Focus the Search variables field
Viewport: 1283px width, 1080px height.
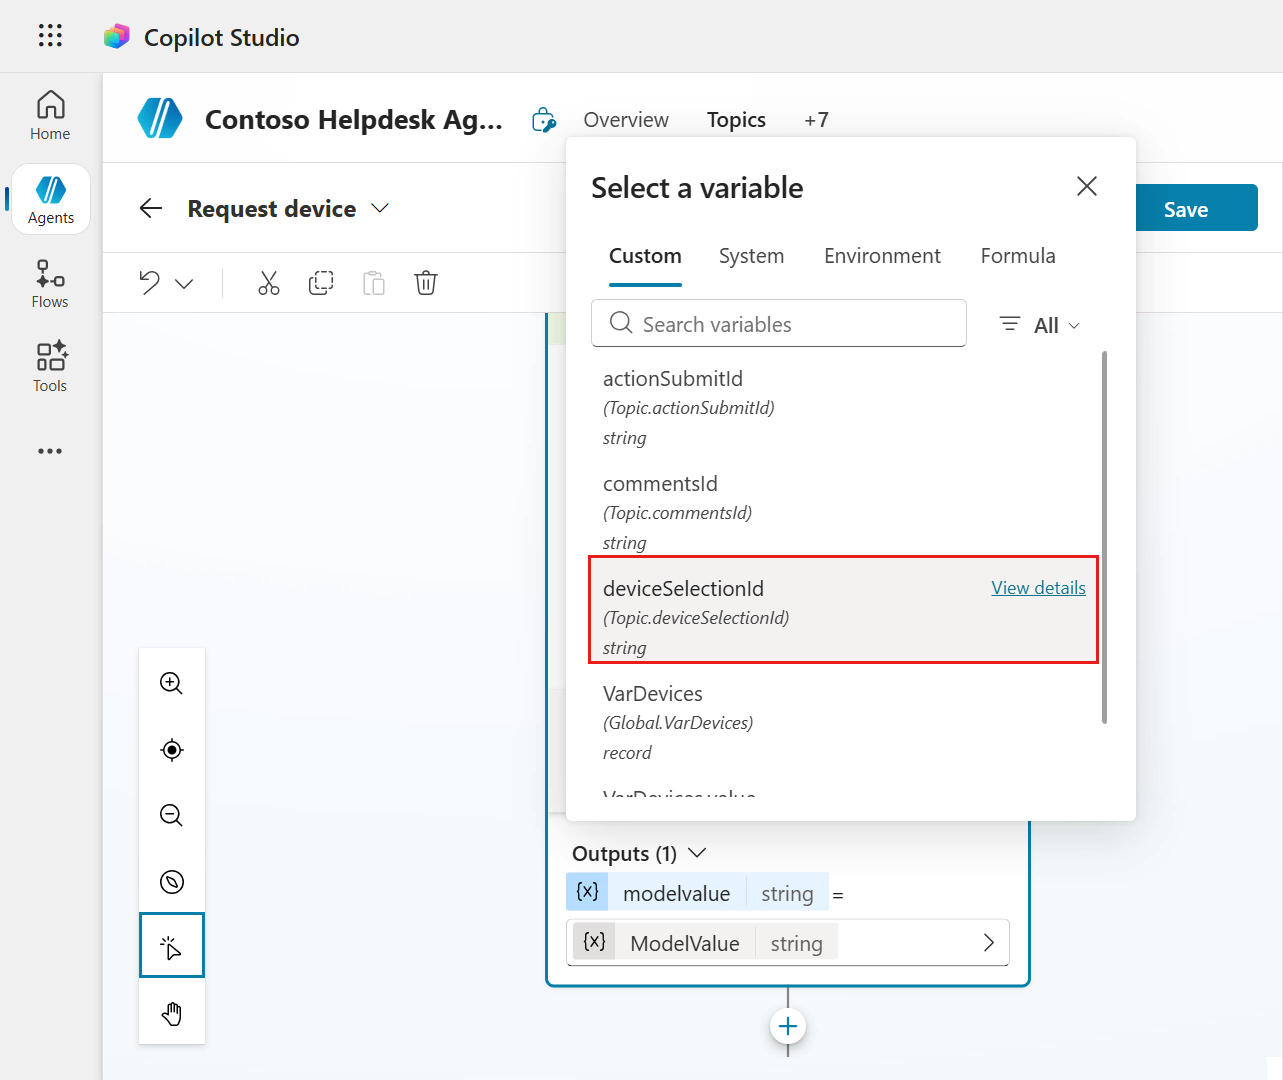(779, 323)
